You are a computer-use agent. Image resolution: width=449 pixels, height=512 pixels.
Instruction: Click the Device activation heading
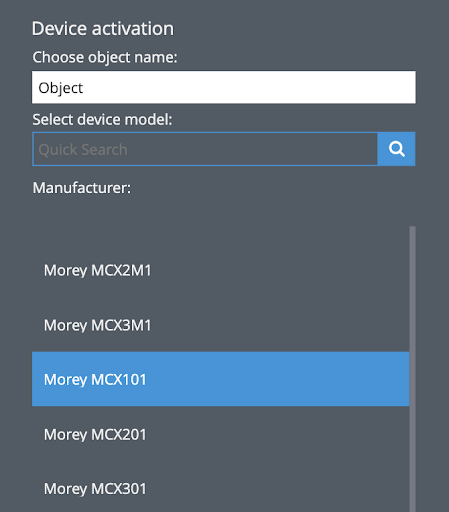(x=103, y=29)
